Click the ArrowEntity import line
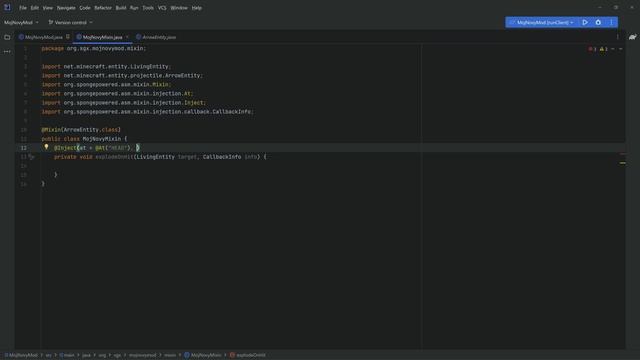 tap(122, 76)
